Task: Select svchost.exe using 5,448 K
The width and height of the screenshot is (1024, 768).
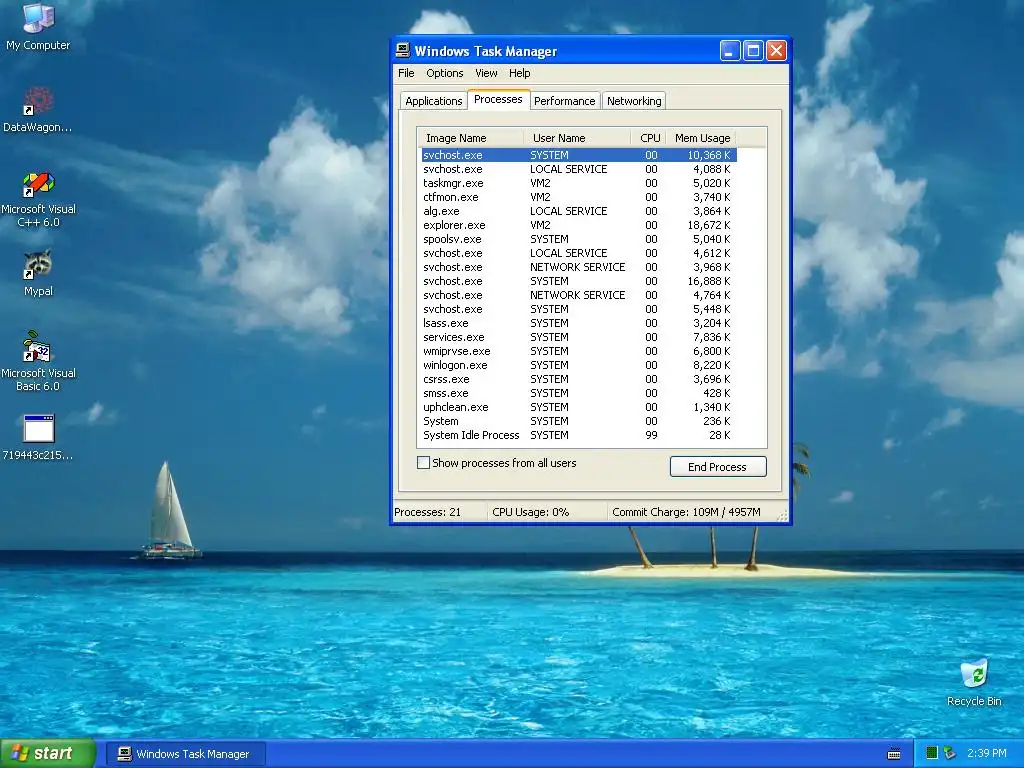Action: coord(579,310)
